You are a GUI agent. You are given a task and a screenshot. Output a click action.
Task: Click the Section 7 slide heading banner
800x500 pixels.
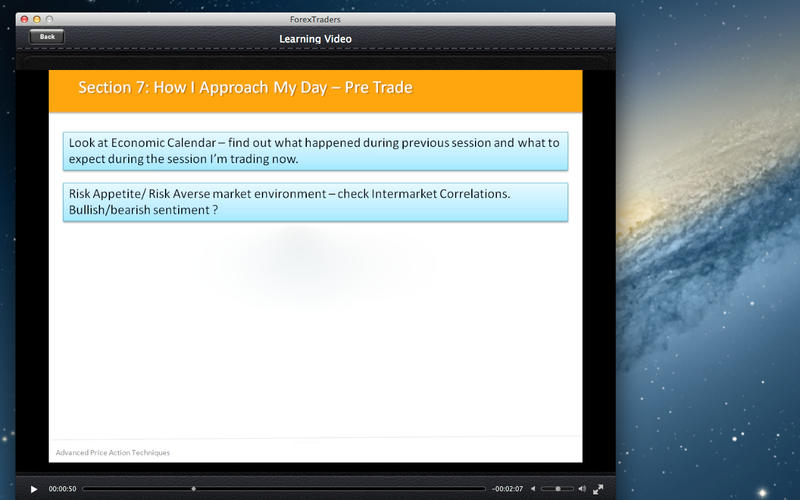pyautogui.click(x=315, y=89)
